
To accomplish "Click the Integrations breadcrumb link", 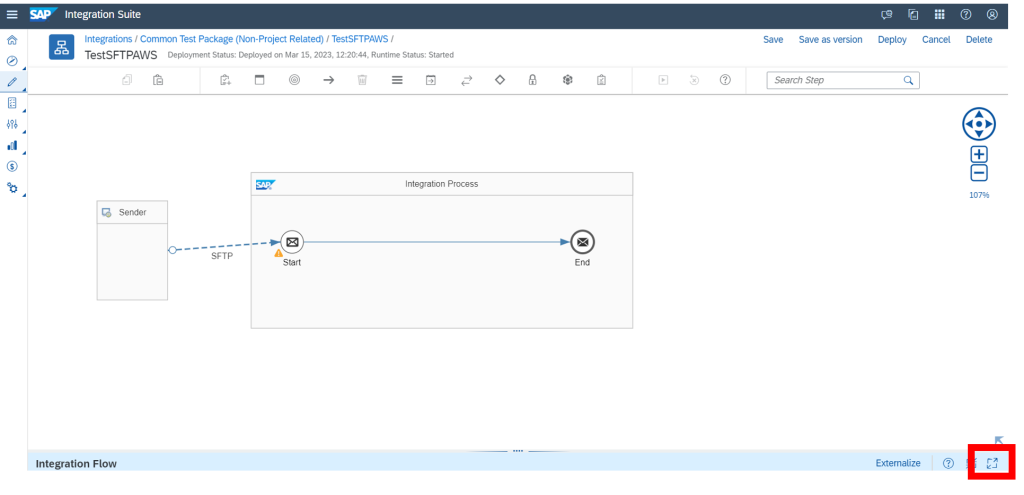I will tap(108, 39).
